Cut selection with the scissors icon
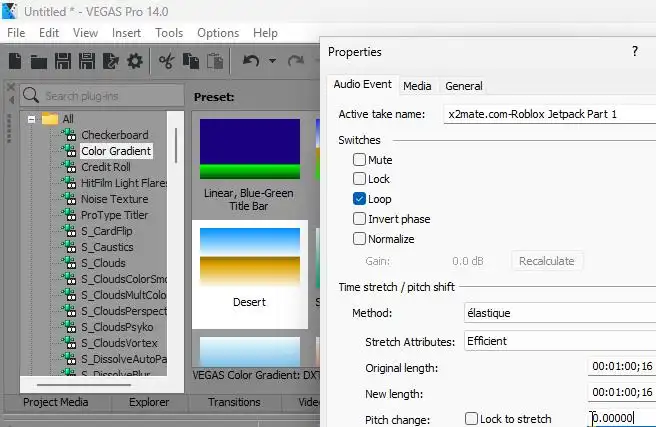This screenshot has height=427, width=656. (166, 61)
